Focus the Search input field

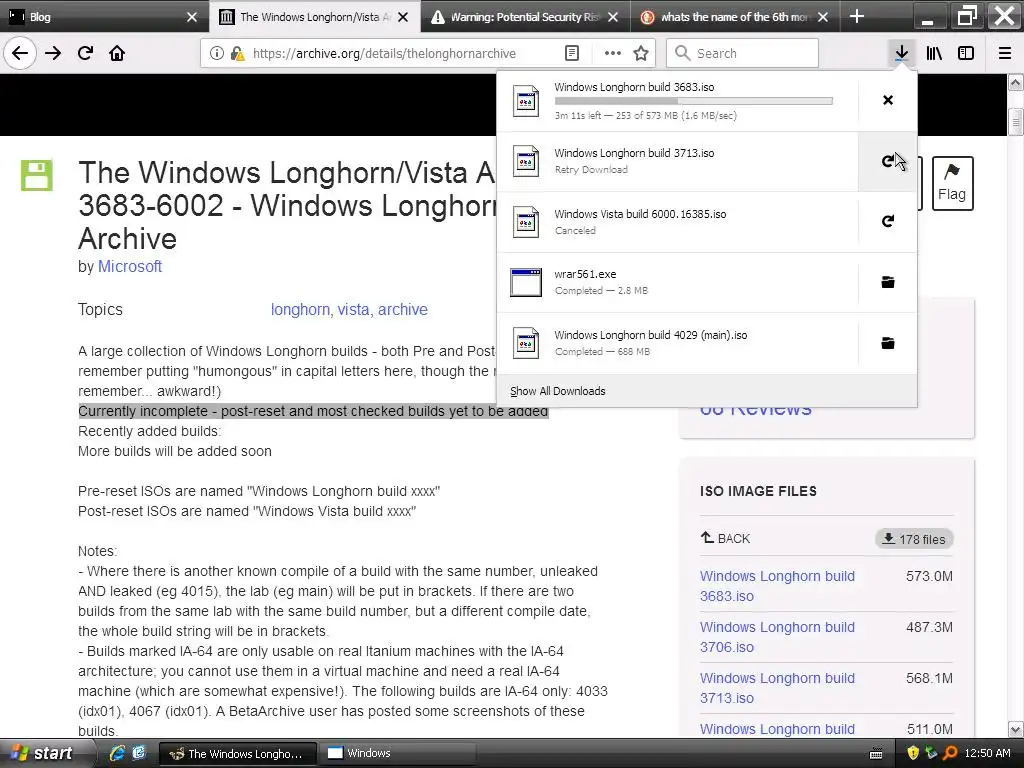(x=743, y=54)
